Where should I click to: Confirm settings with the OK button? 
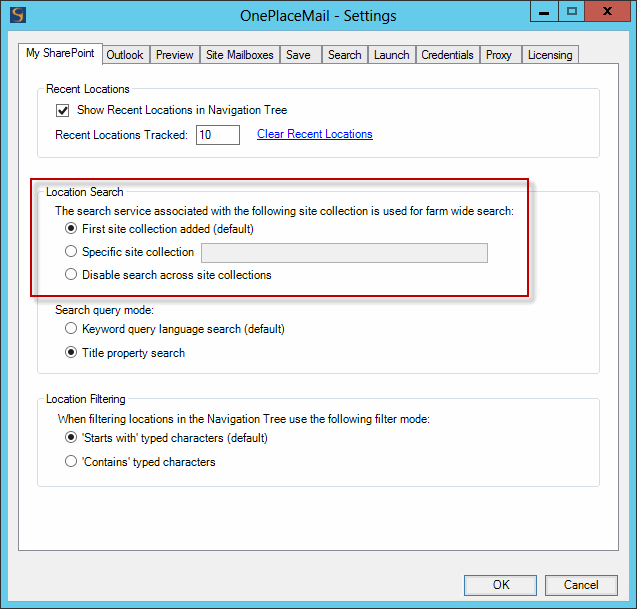[x=500, y=585]
